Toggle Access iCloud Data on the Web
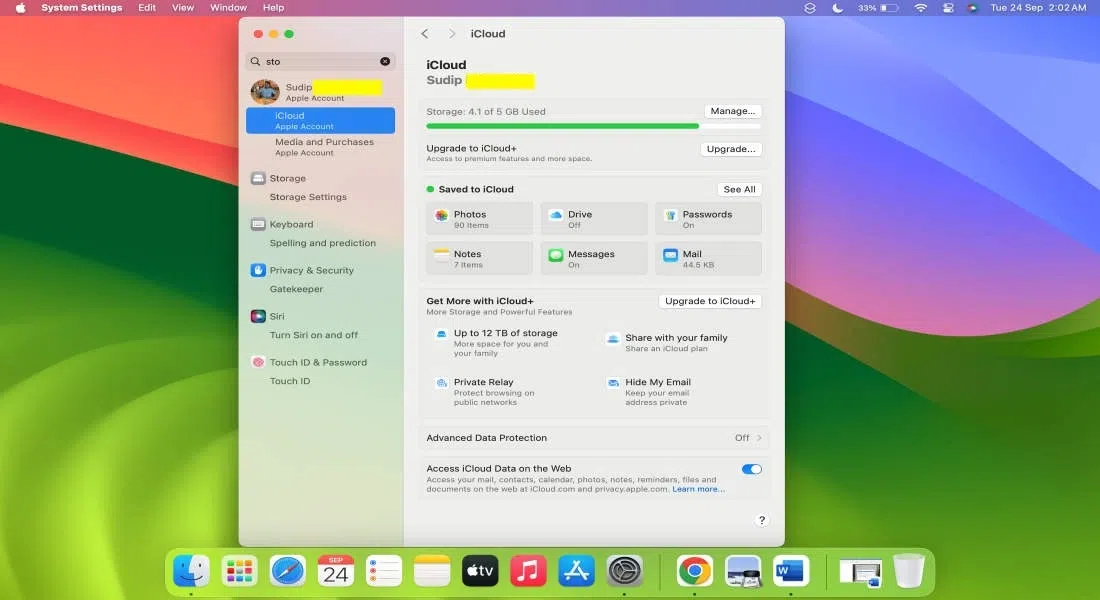Image resolution: width=1100 pixels, height=600 pixels. 751,469
